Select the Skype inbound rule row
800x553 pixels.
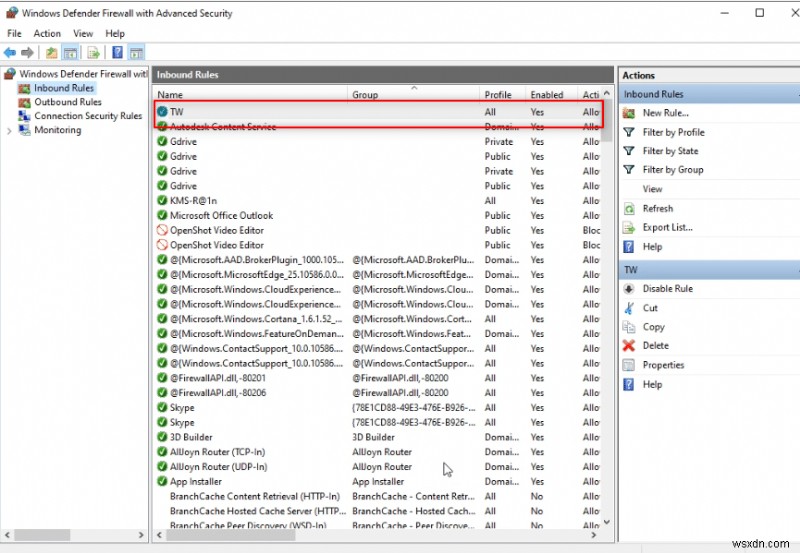pyautogui.click(x=182, y=408)
